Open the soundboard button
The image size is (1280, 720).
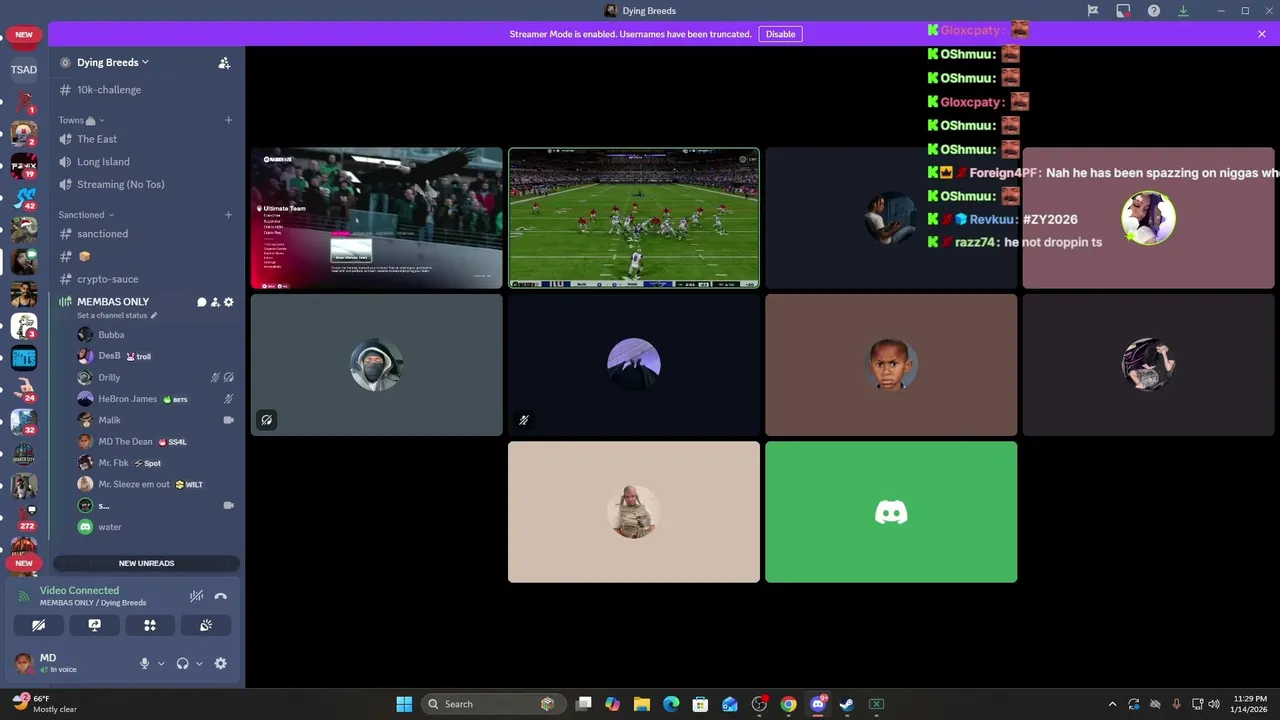pyautogui.click(x=206, y=625)
